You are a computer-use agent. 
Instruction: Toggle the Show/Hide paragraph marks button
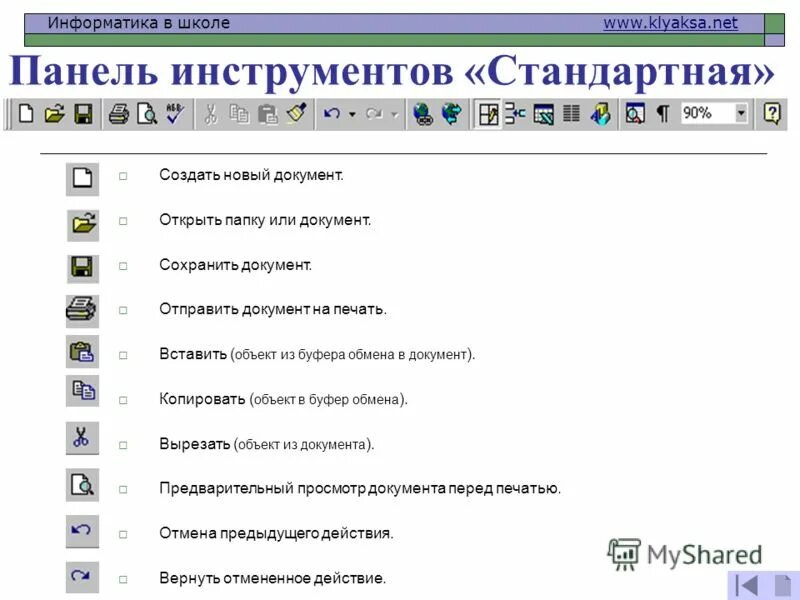(661, 113)
